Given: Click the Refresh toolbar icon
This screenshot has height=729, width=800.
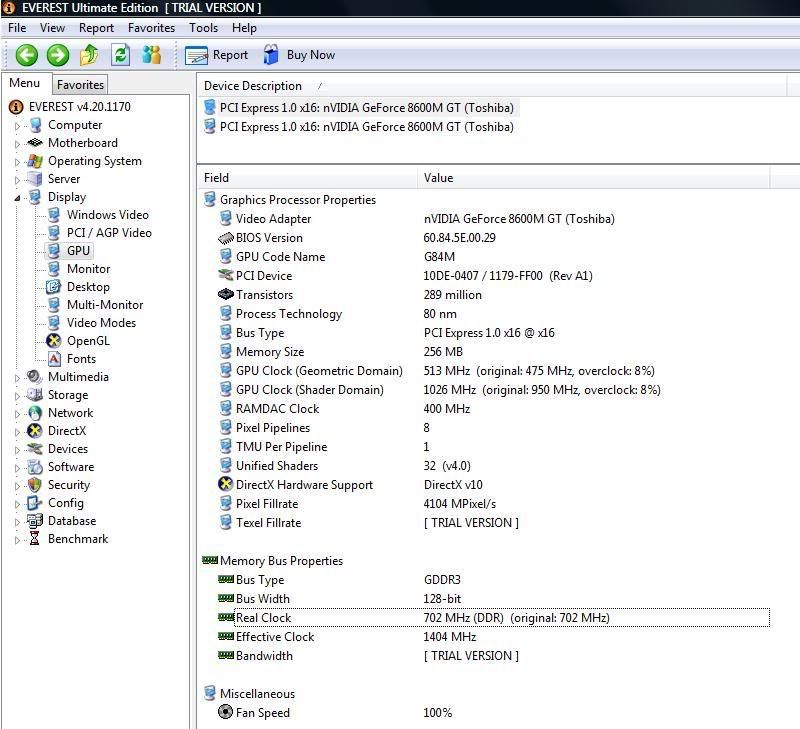Looking at the screenshot, I should [121, 55].
